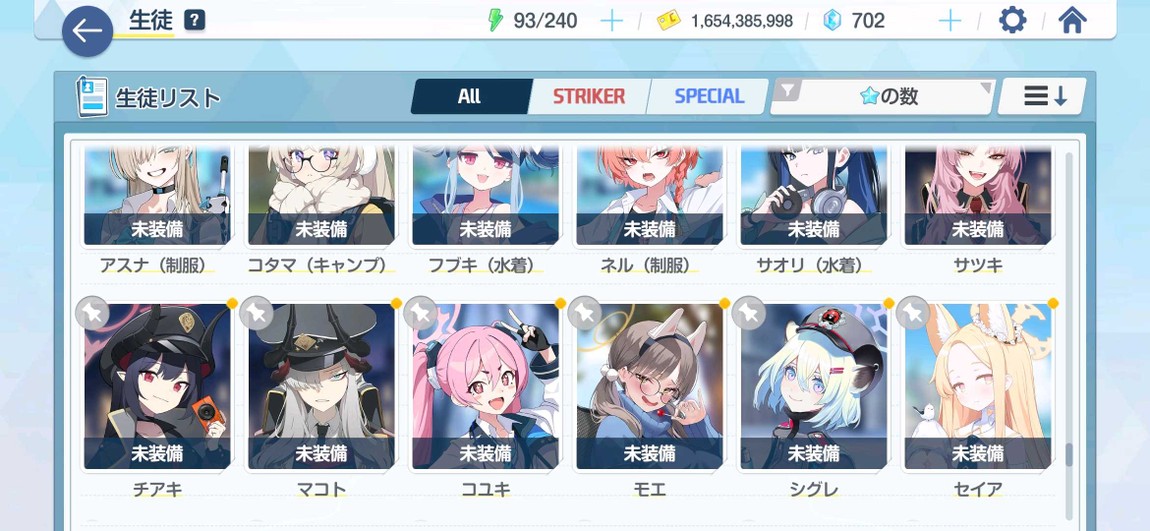The image size is (1150, 531).
Task: Click the green energy bolt icon
Action: click(496, 21)
